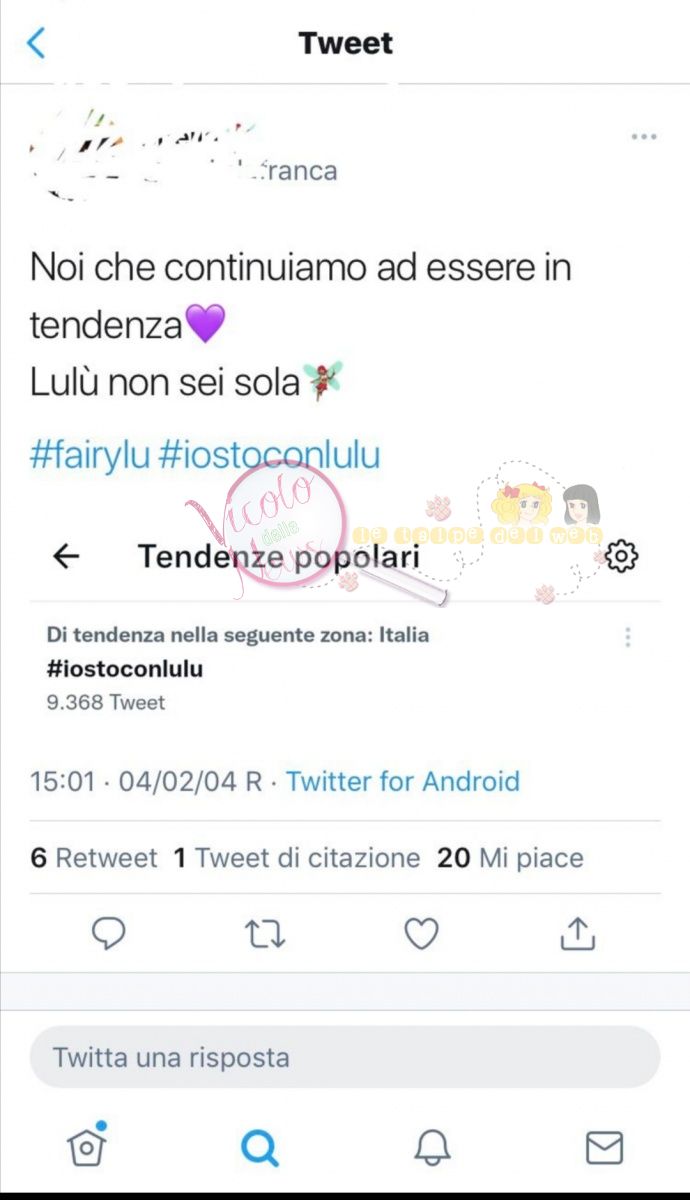Focus the Twitta una risposta field
The height and width of the screenshot is (1200, 690).
coord(345,1057)
